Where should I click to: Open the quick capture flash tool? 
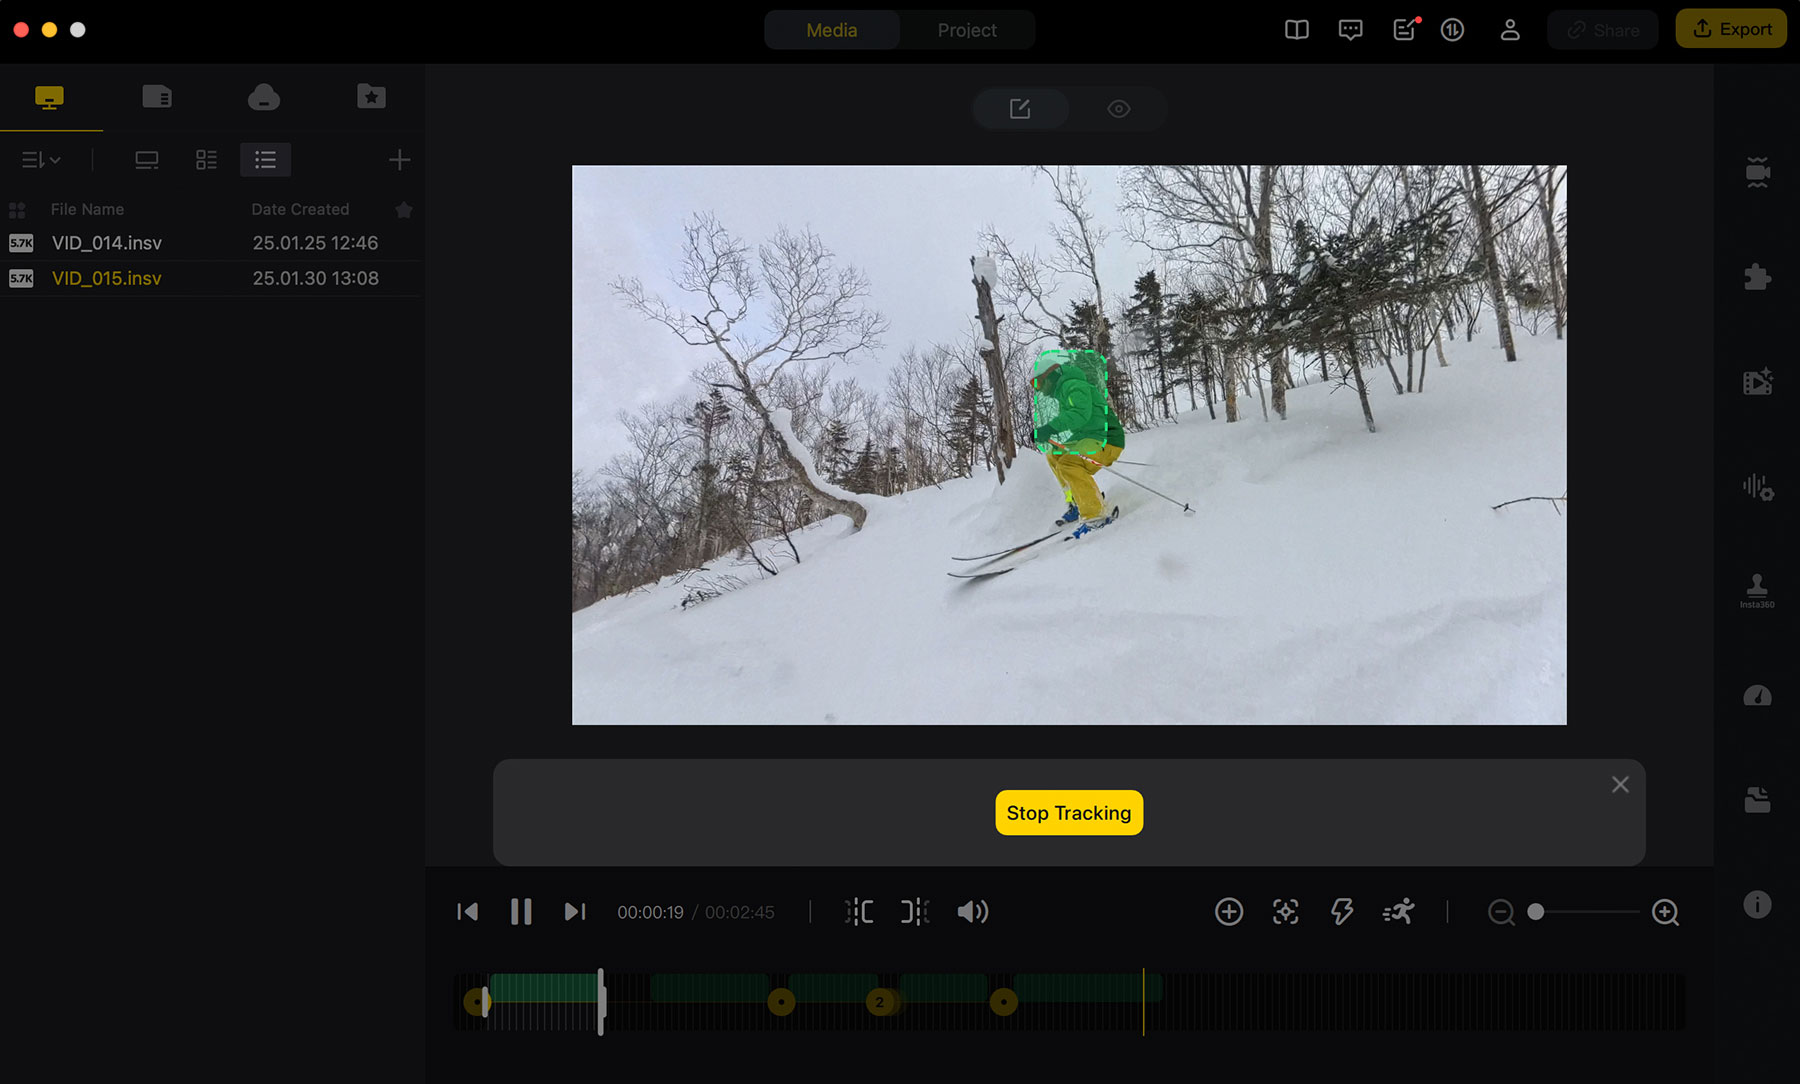click(1342, 912)
